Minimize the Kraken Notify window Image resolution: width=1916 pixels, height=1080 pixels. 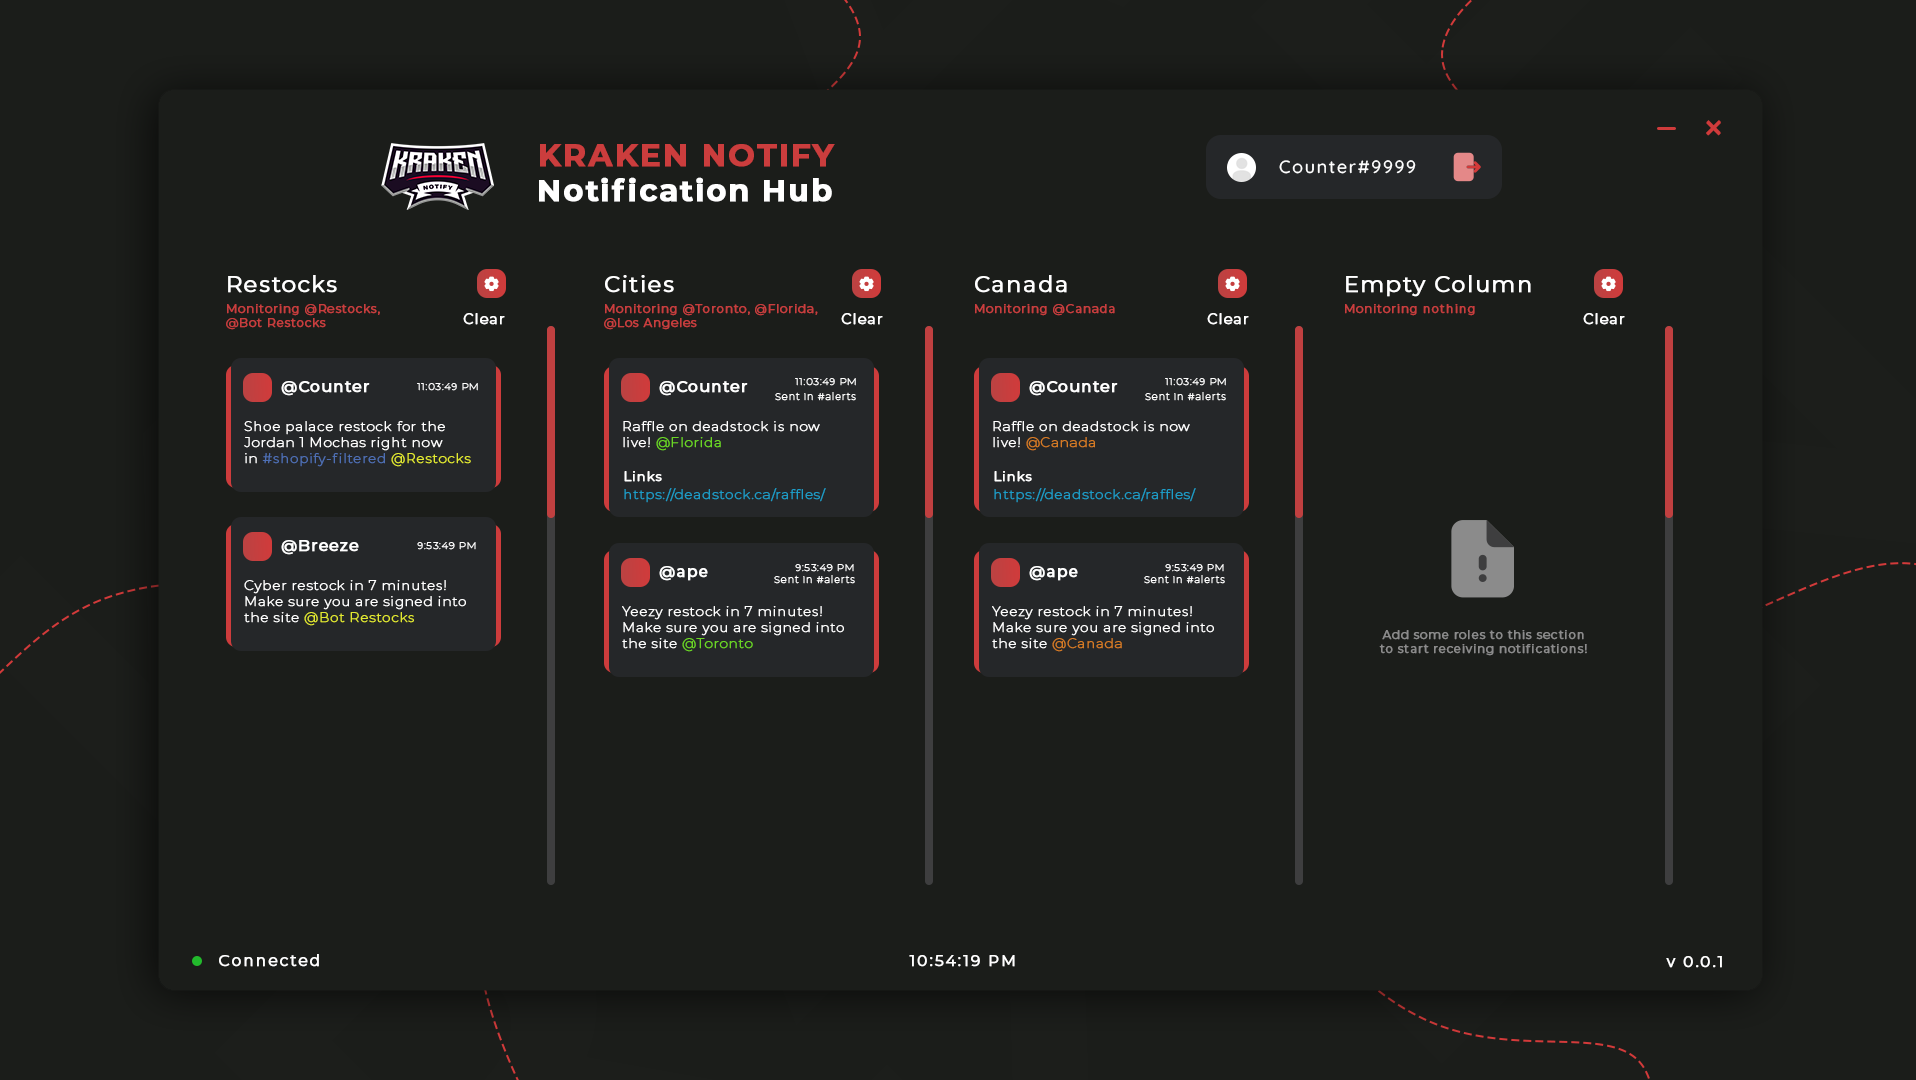pyautogui.click(x=1666, y=128)
